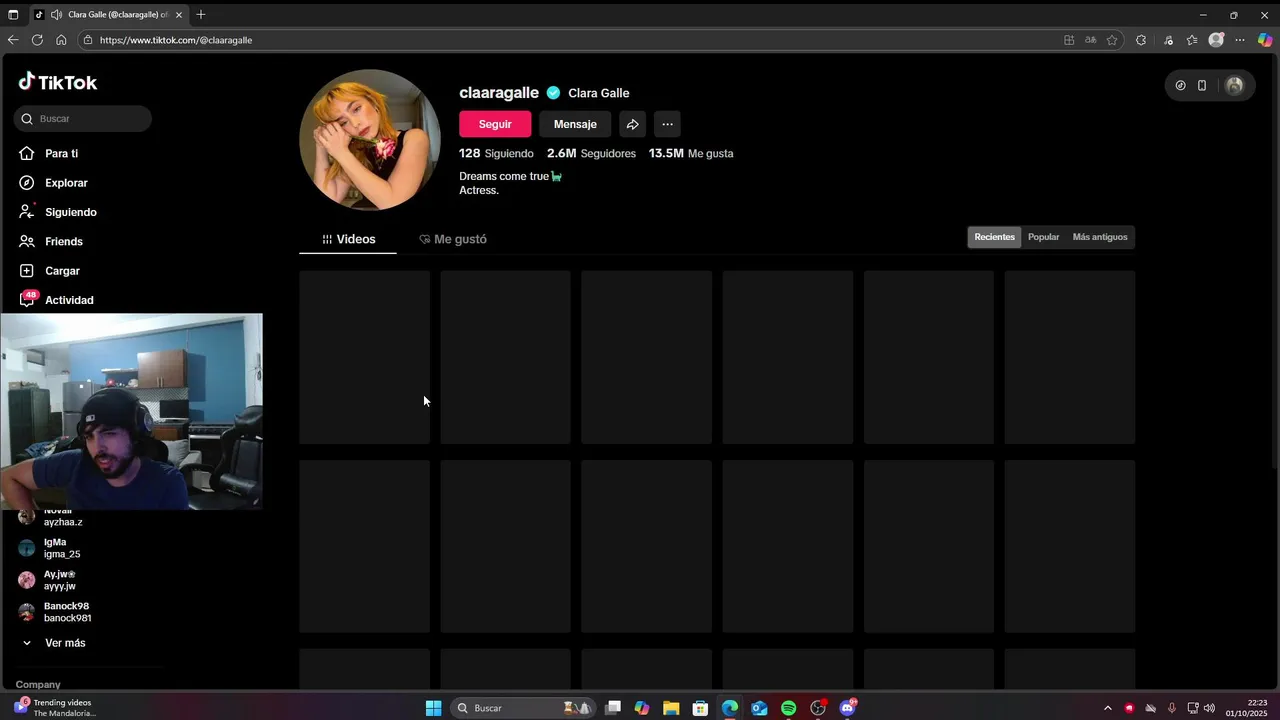Click the volume icon in system tray
The image size is (1280, 720).
1209,708
